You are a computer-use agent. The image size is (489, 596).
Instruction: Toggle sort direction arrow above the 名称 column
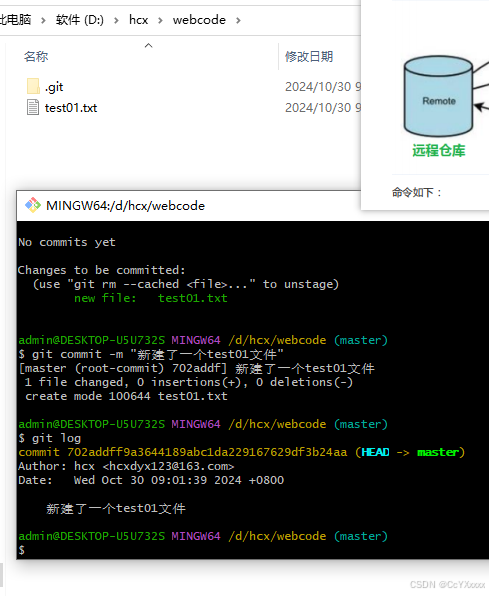coord(148,46)
